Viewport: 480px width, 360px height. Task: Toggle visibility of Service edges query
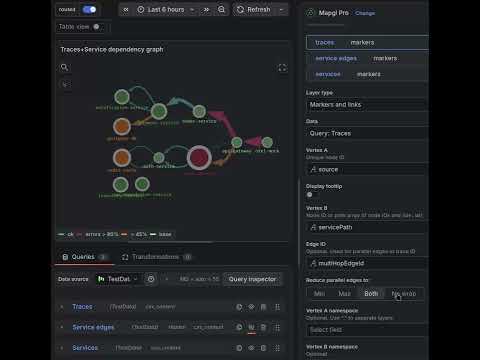click(x=251, y=327)
